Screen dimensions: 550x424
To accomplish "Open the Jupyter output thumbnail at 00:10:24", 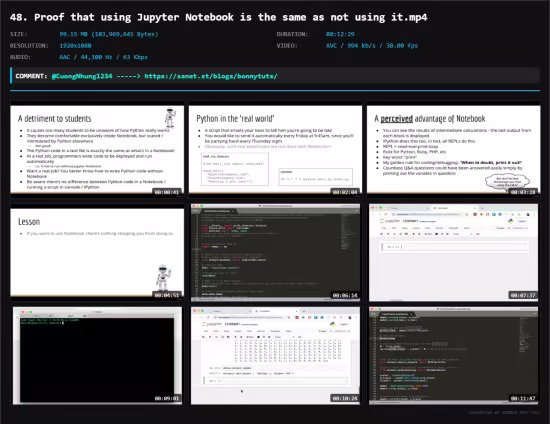I will click(275, 356).
